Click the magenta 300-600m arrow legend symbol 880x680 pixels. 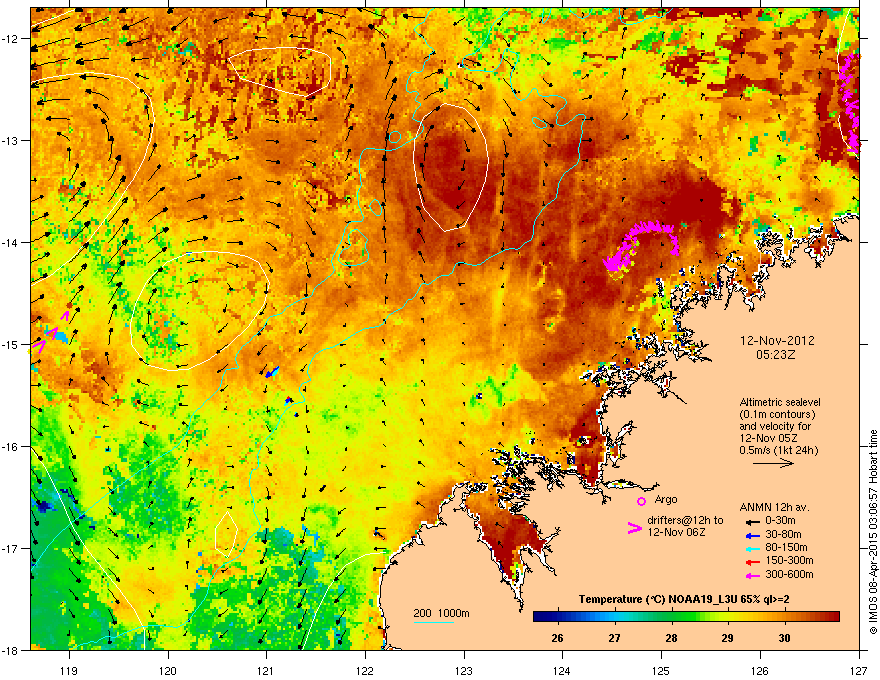751,575
